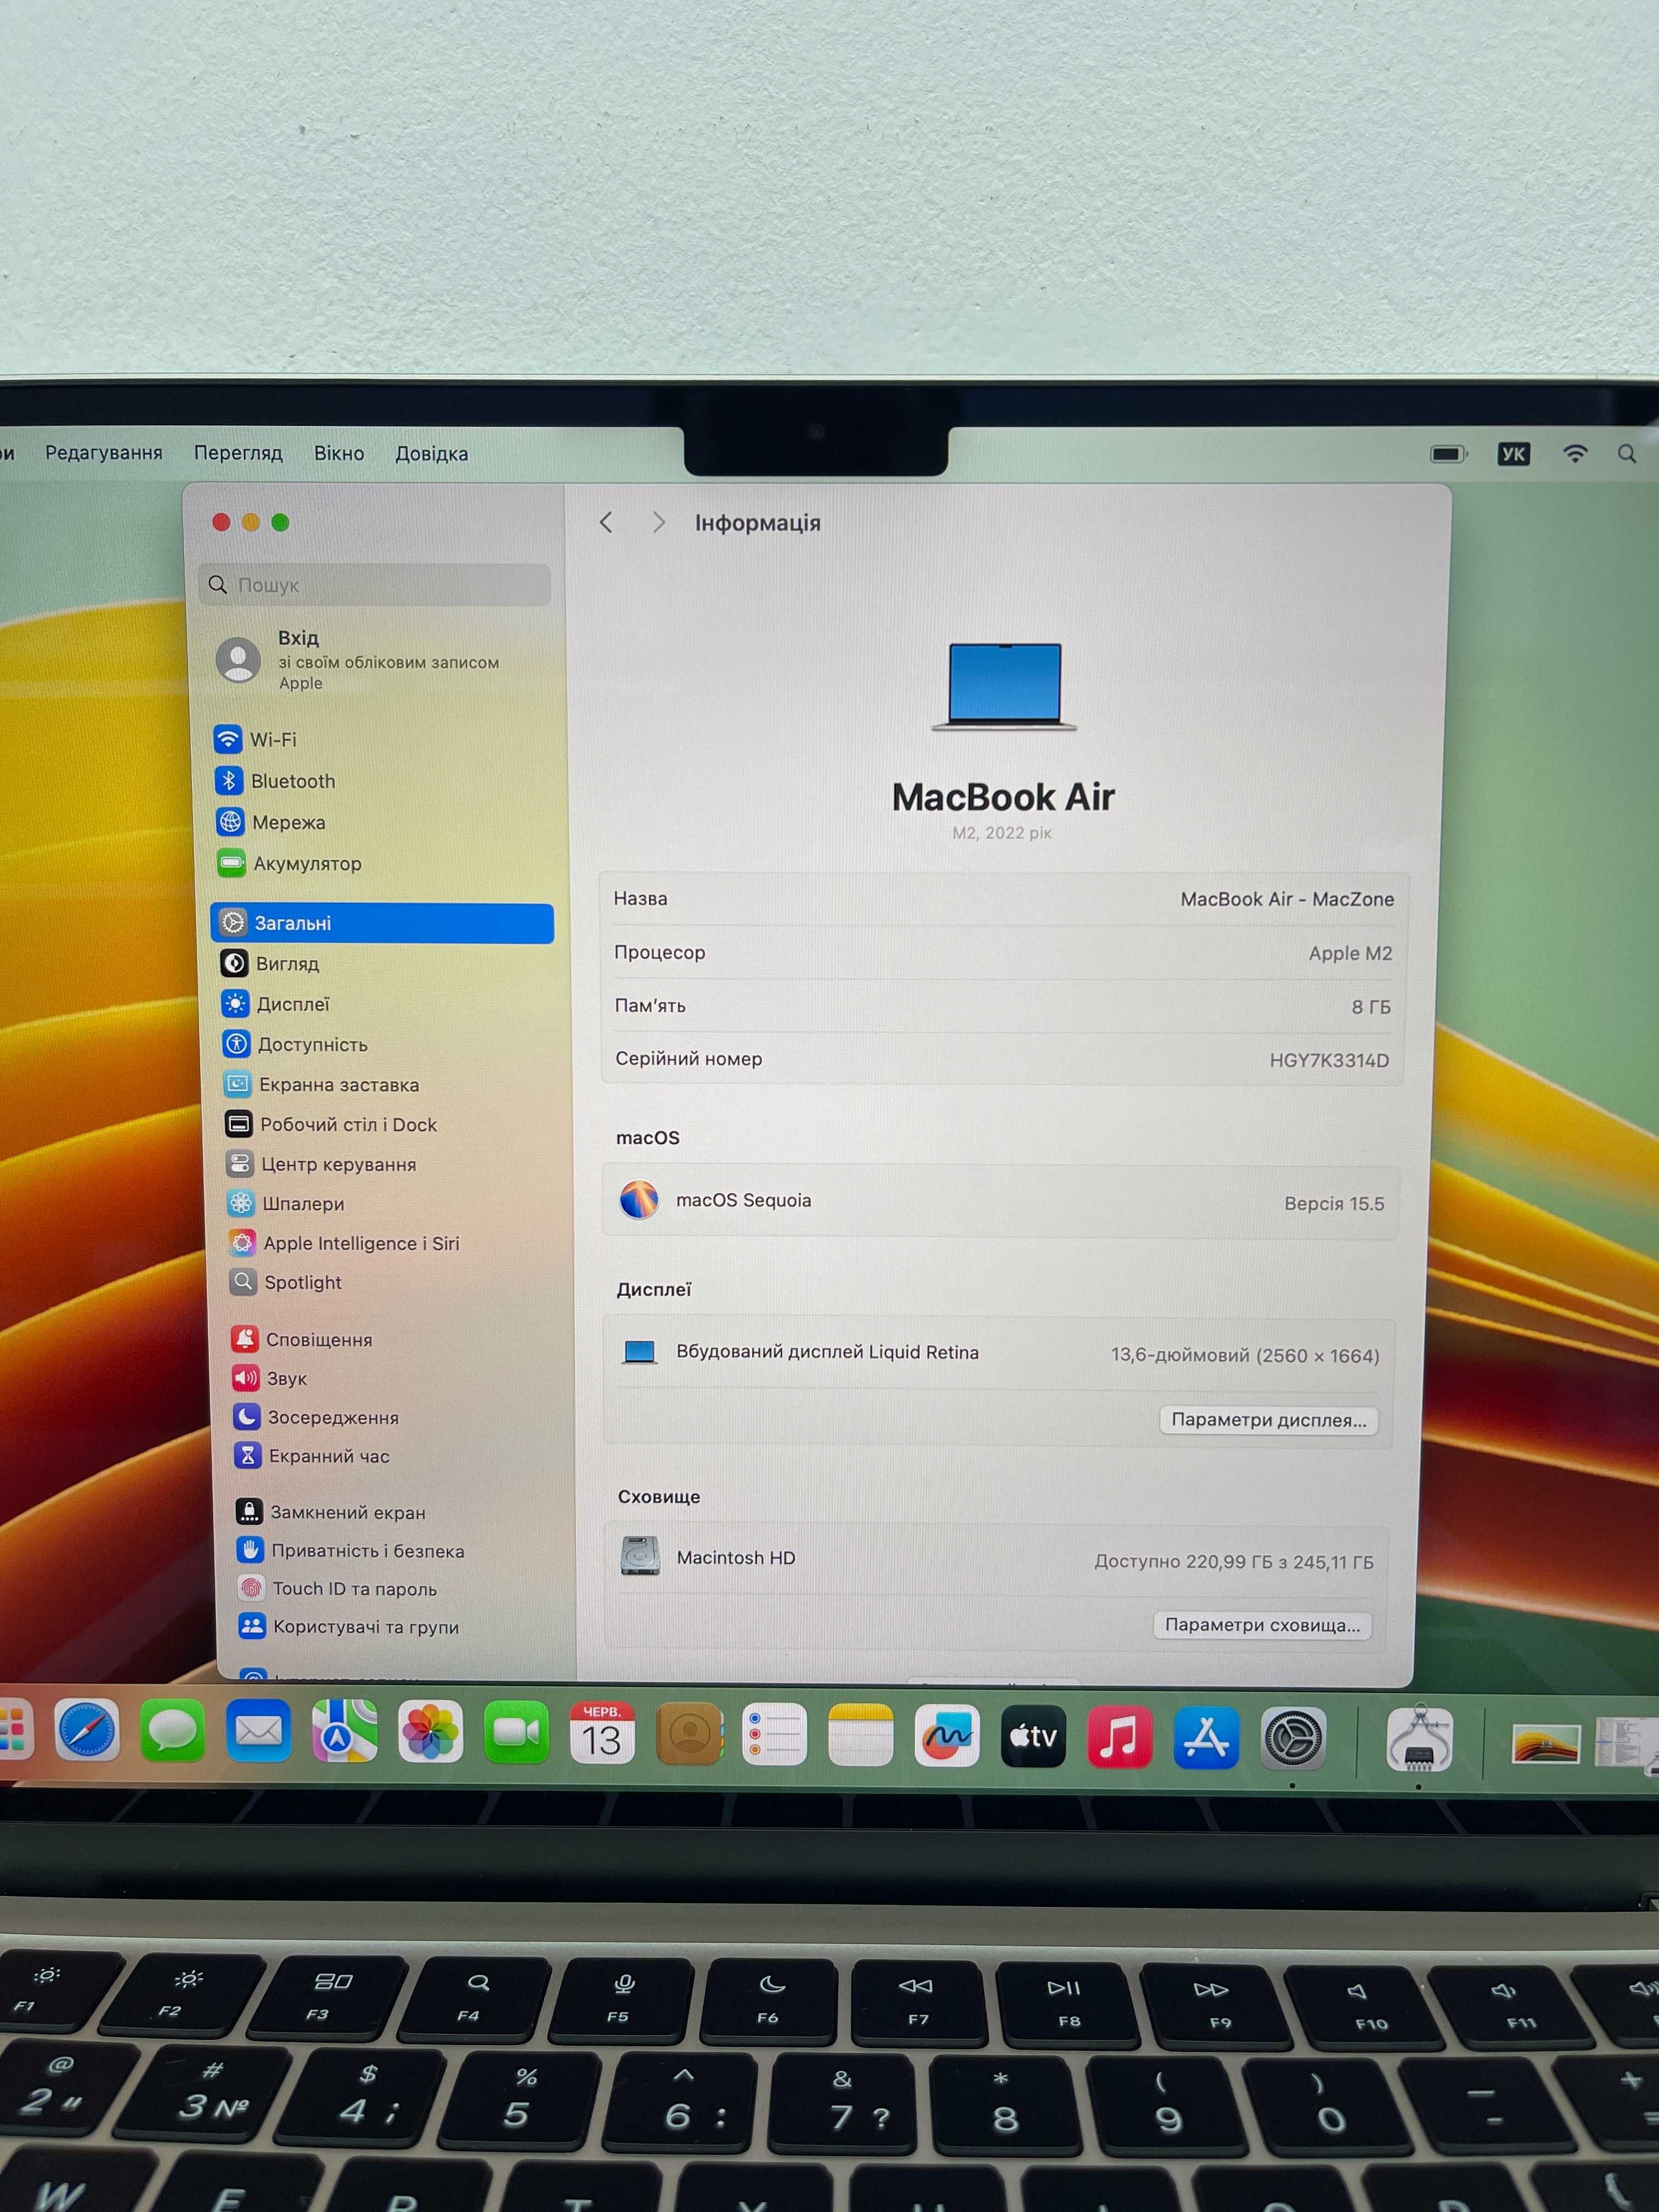Open Користувачі та групи settings
The image size is (1659, 2212).
pos(349,1626)
